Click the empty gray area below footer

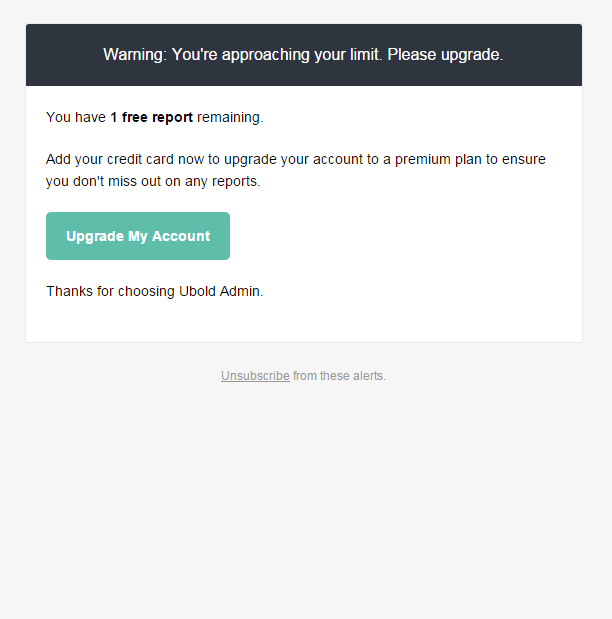(306, 500)
